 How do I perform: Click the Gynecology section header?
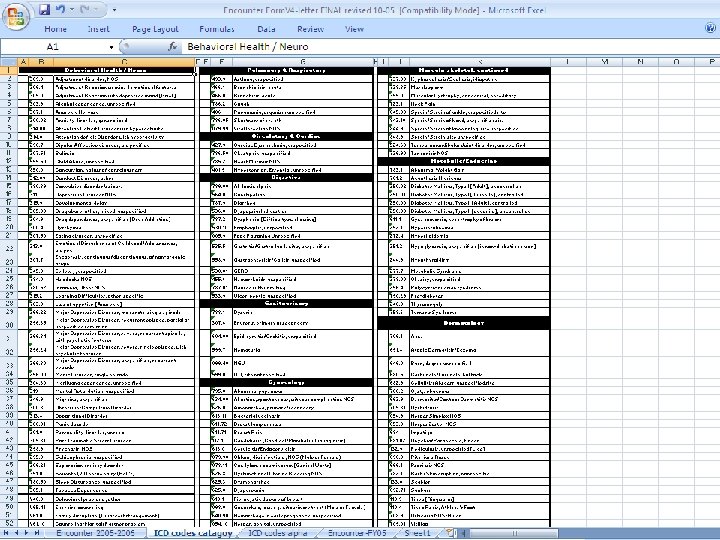[286, 382]
